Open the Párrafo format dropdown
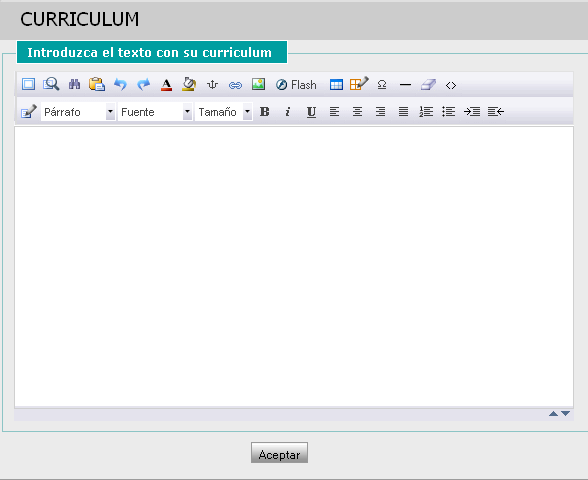The height and width of the screenshot is (480, 588). (78, 112)
